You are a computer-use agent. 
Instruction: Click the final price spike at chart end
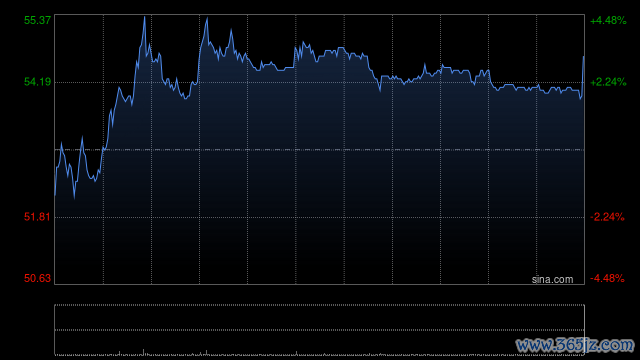pyautogui.click(x=583, y=57)
